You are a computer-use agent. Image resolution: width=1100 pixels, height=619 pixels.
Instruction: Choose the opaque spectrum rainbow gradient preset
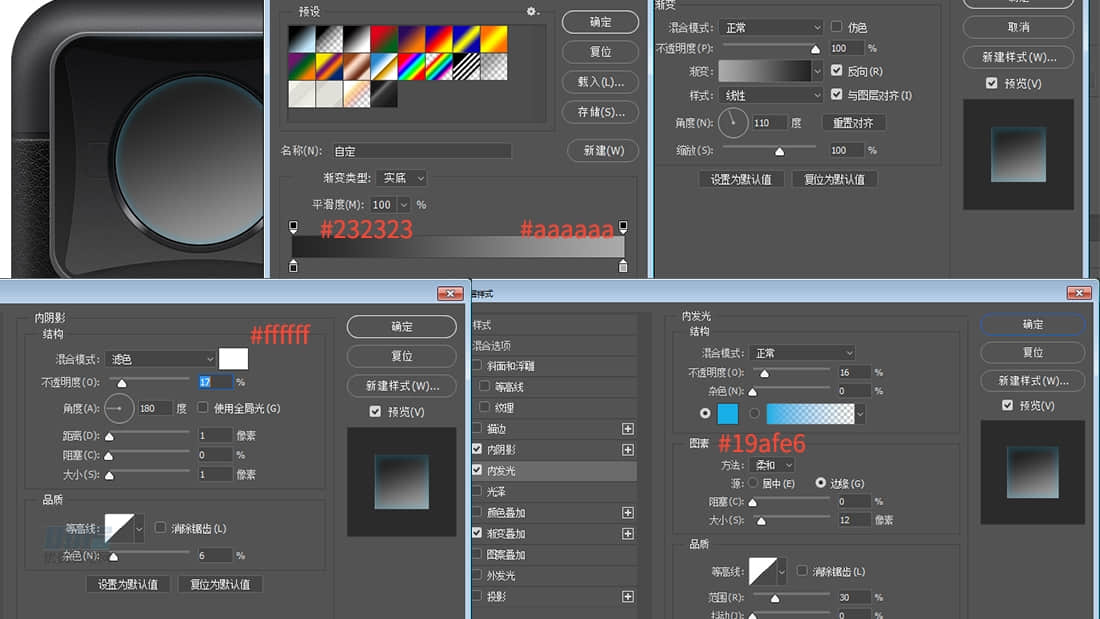411,67
